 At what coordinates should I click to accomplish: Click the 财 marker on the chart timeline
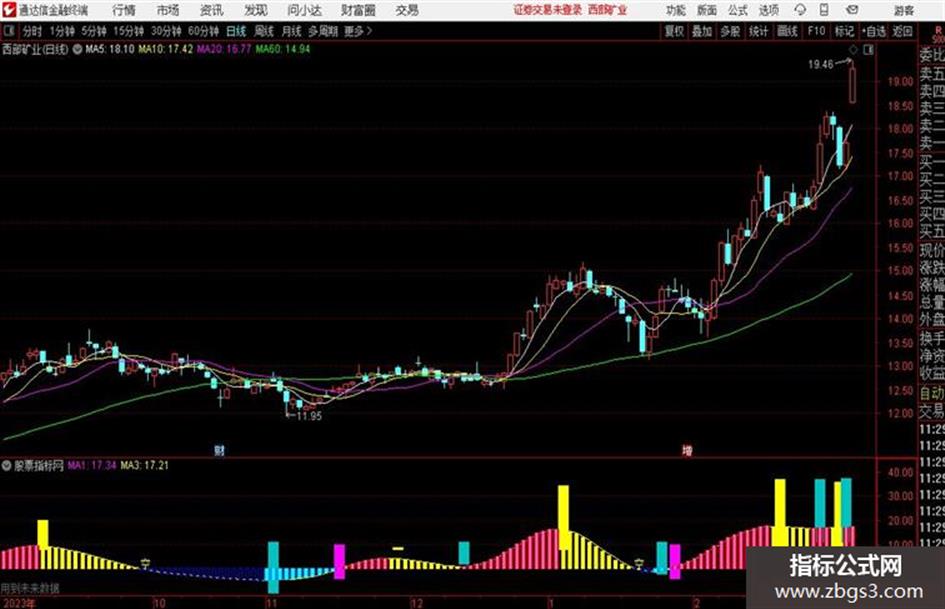click(219, 450)
